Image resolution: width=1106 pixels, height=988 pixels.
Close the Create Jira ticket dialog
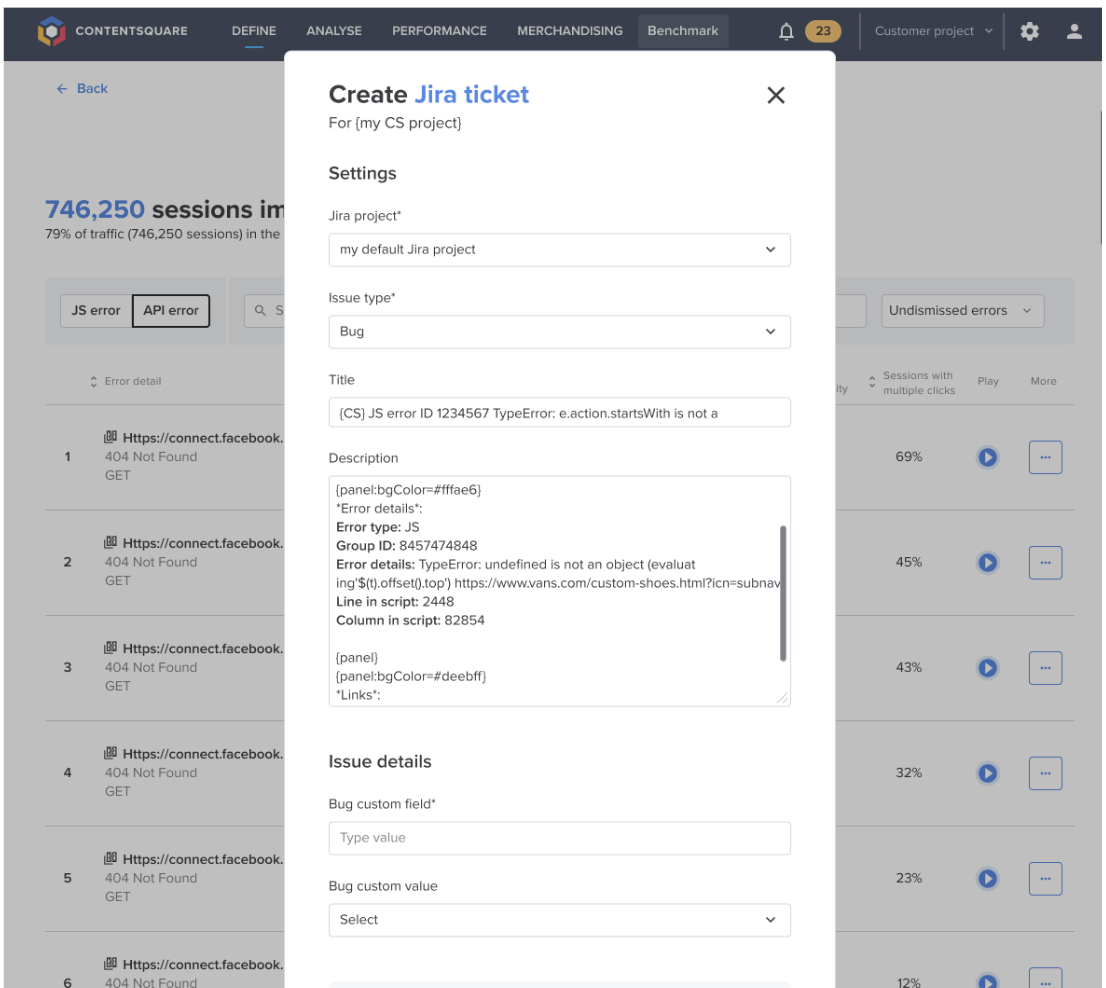point(775,95)
